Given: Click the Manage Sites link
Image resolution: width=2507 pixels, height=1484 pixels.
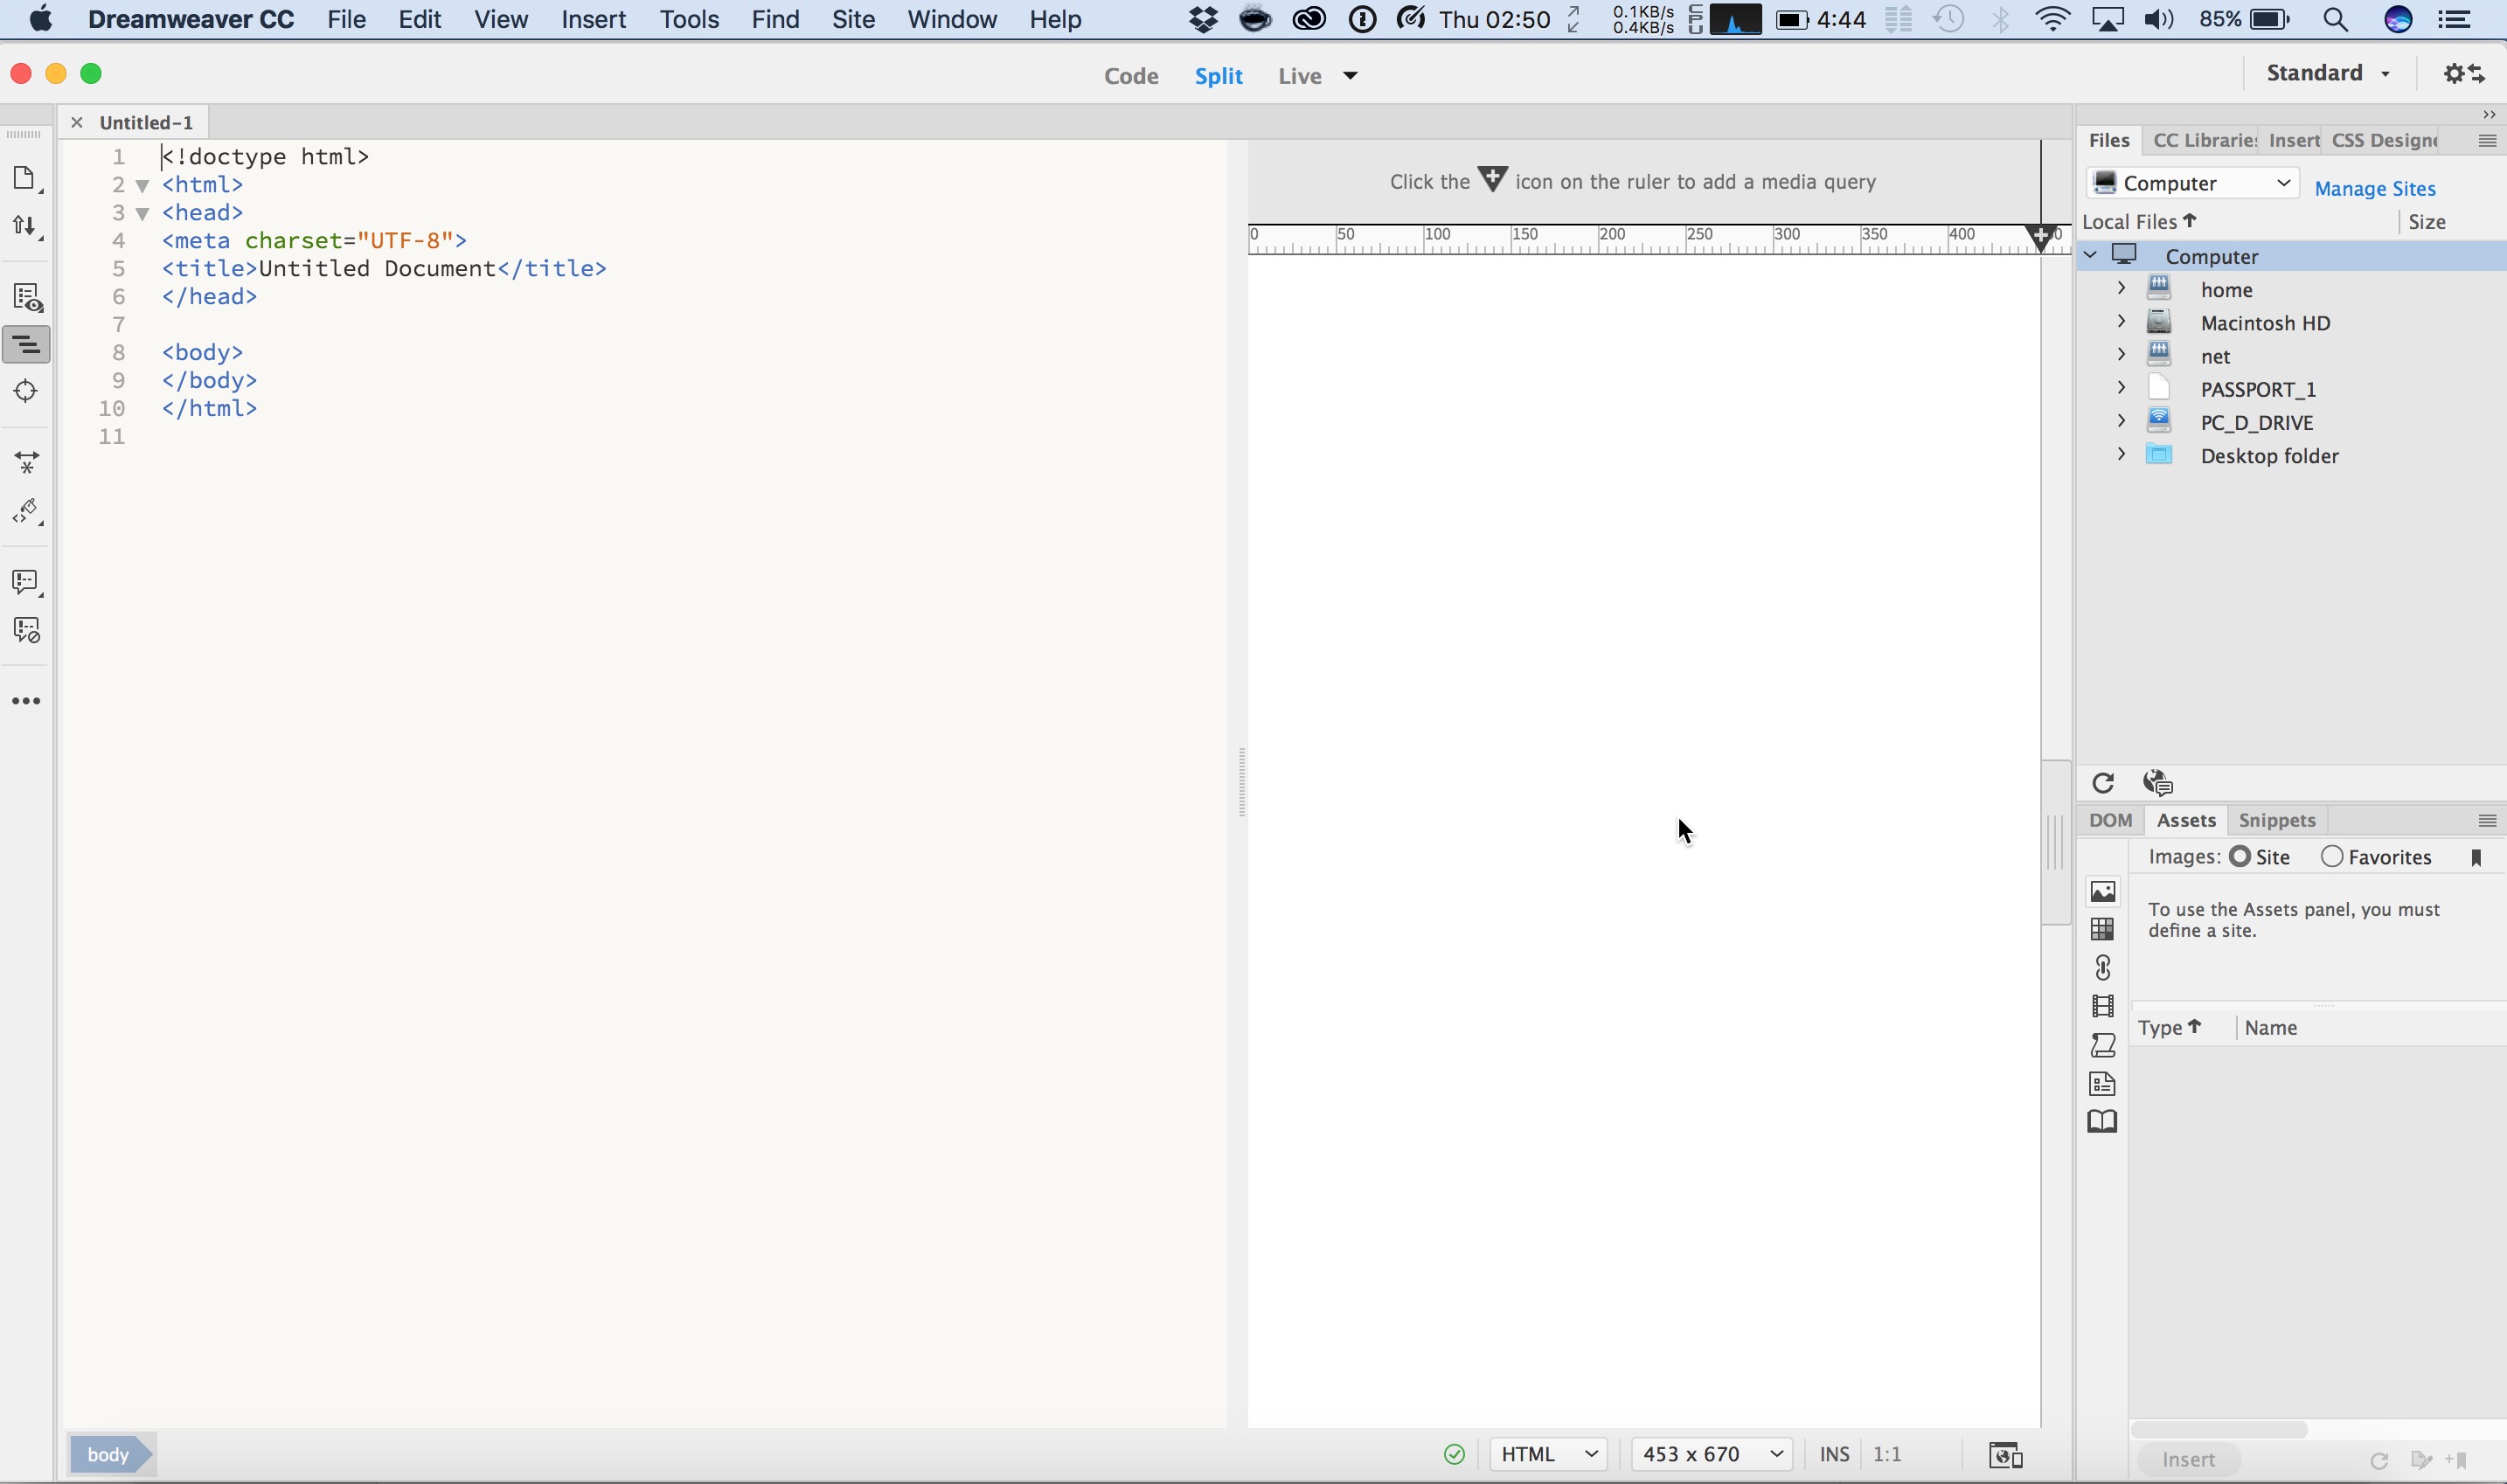Looking at the screenshot, I should 2374,189.
